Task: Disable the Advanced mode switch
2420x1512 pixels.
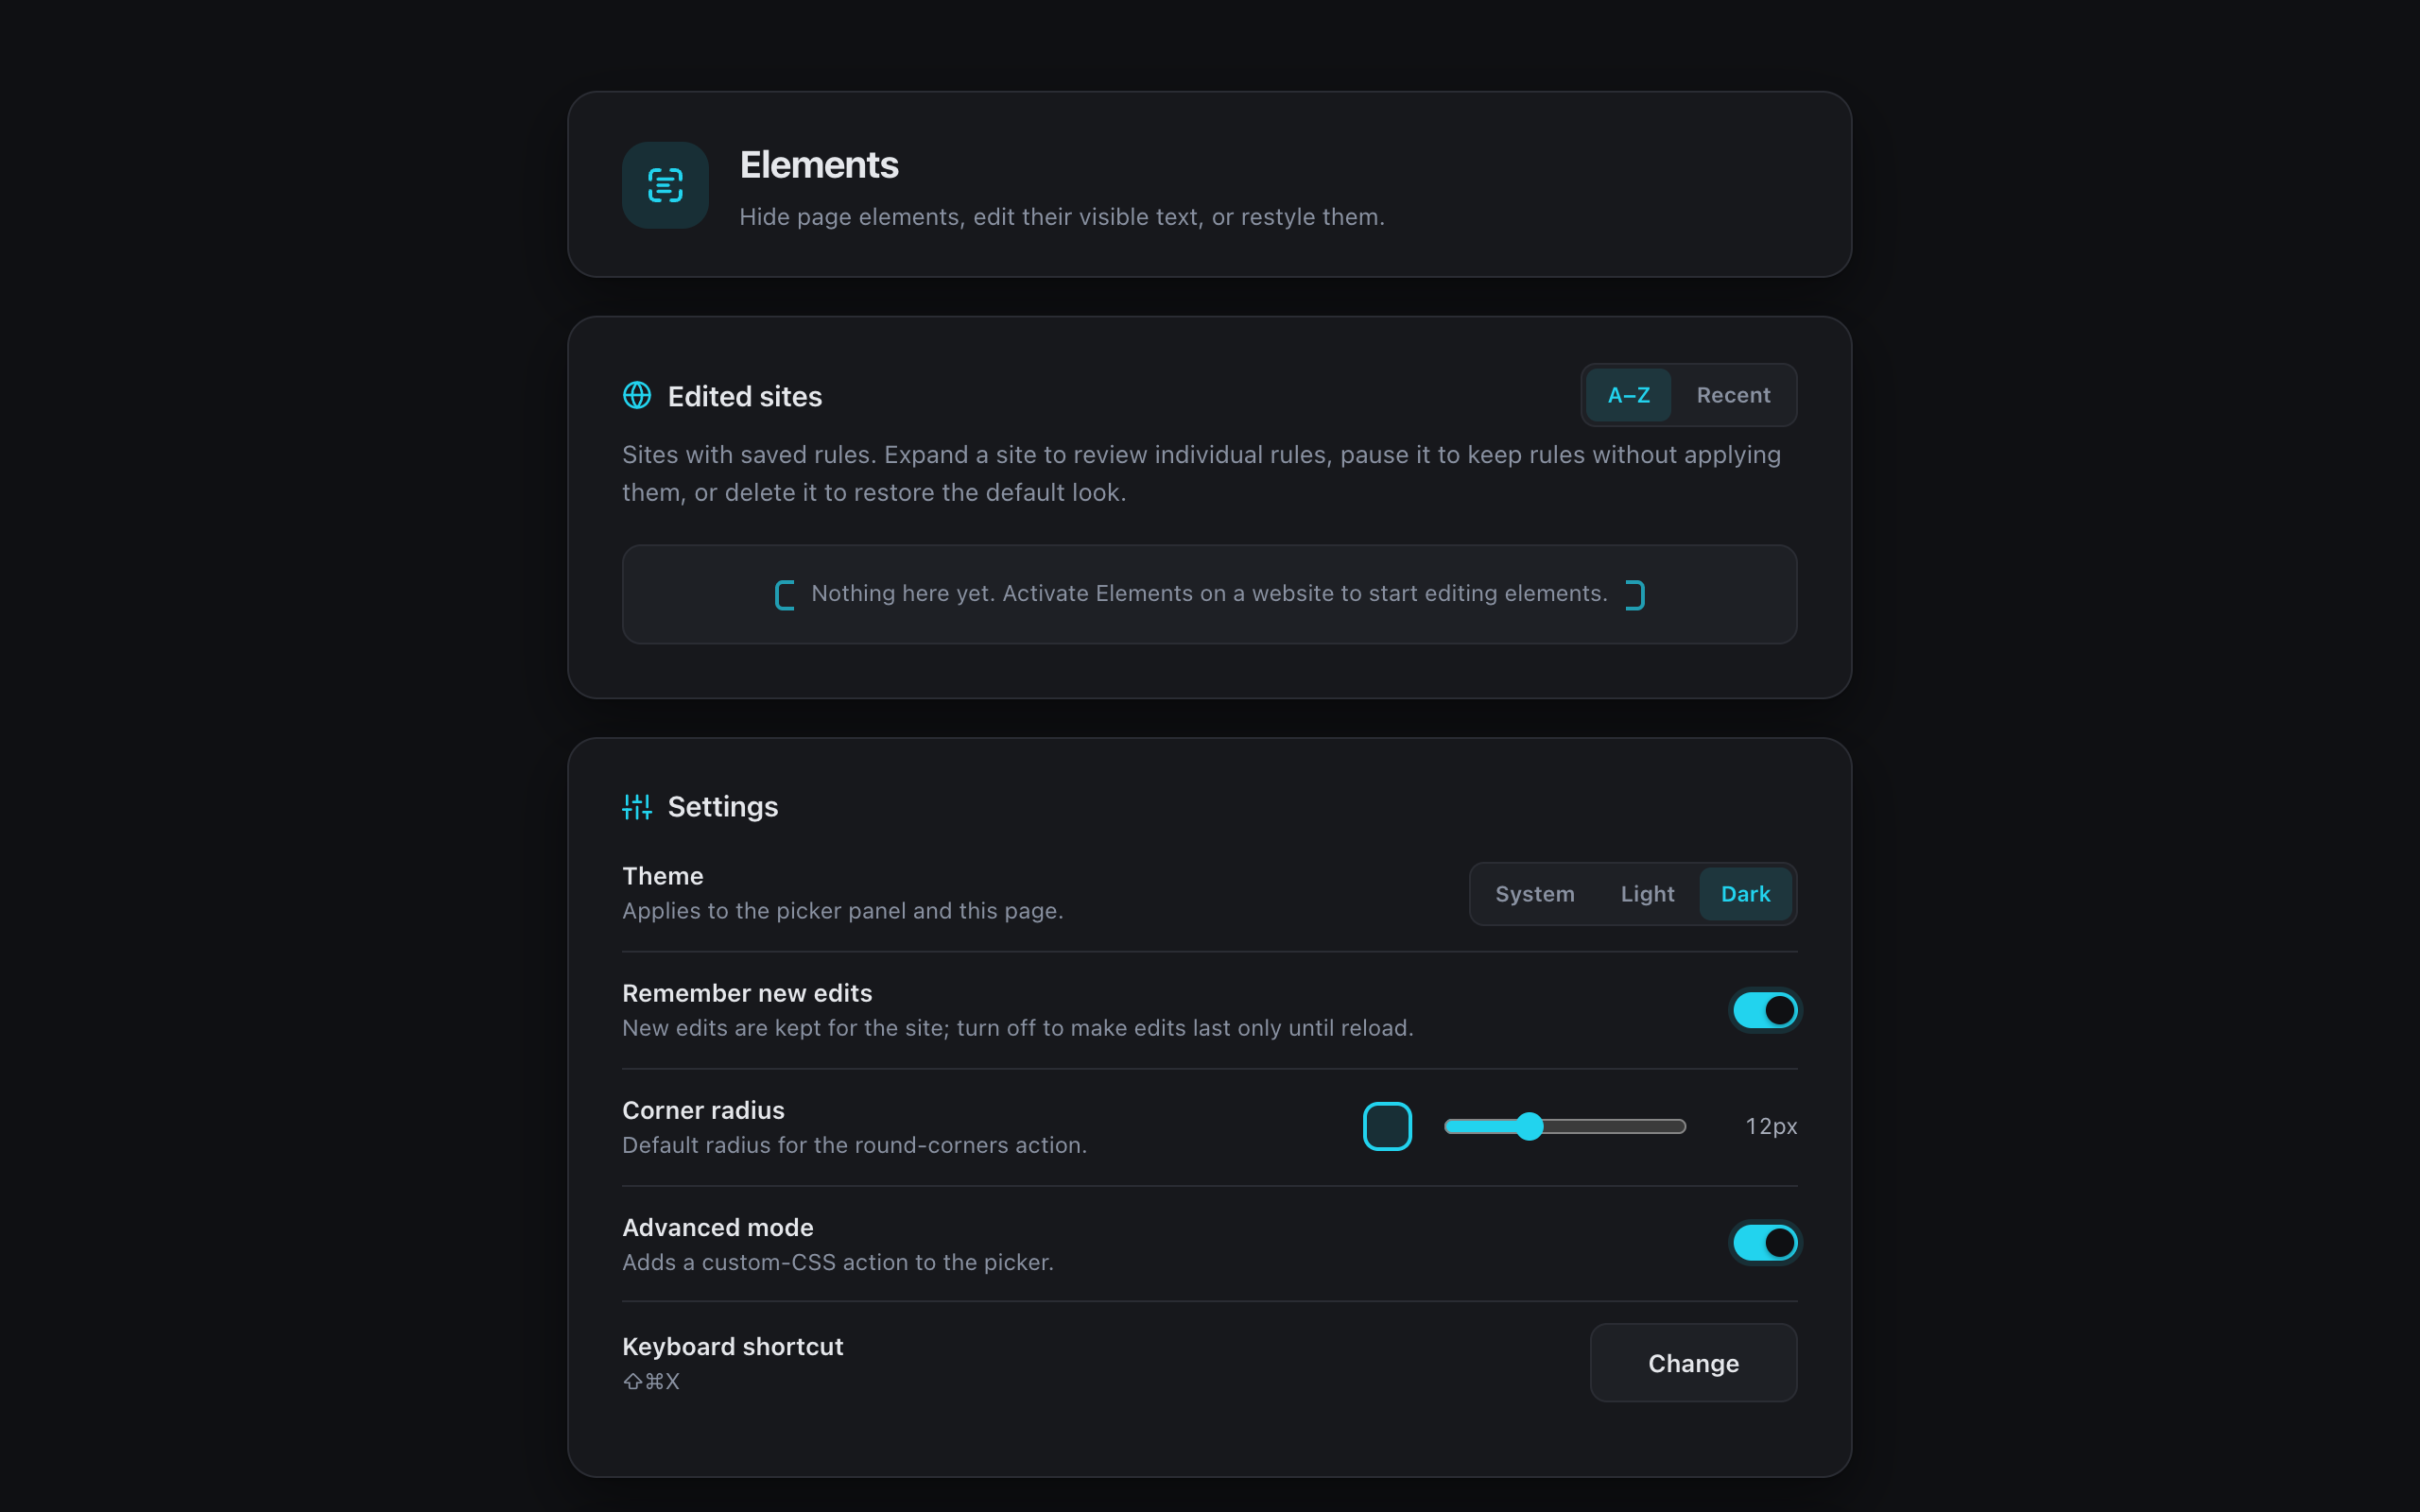Action: [1765, 1243]
